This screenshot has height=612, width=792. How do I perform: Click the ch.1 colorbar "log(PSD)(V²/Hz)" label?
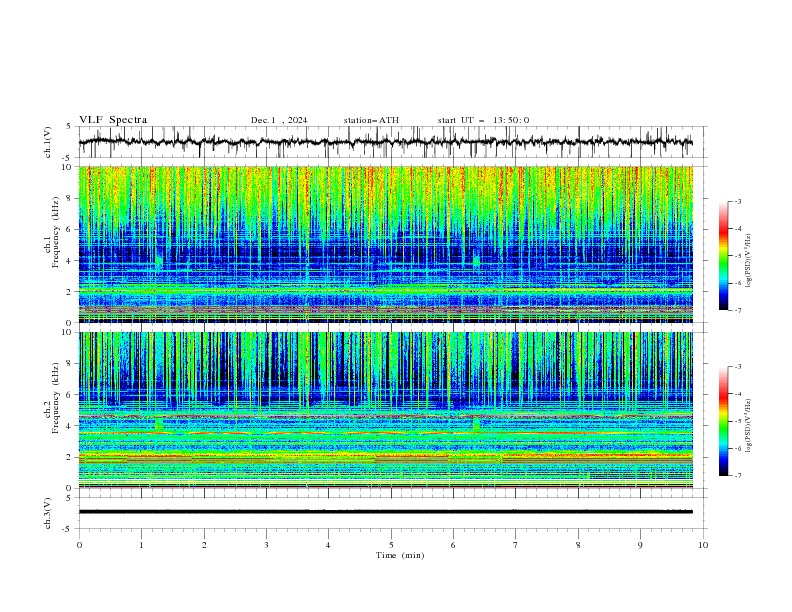point(749,261)
